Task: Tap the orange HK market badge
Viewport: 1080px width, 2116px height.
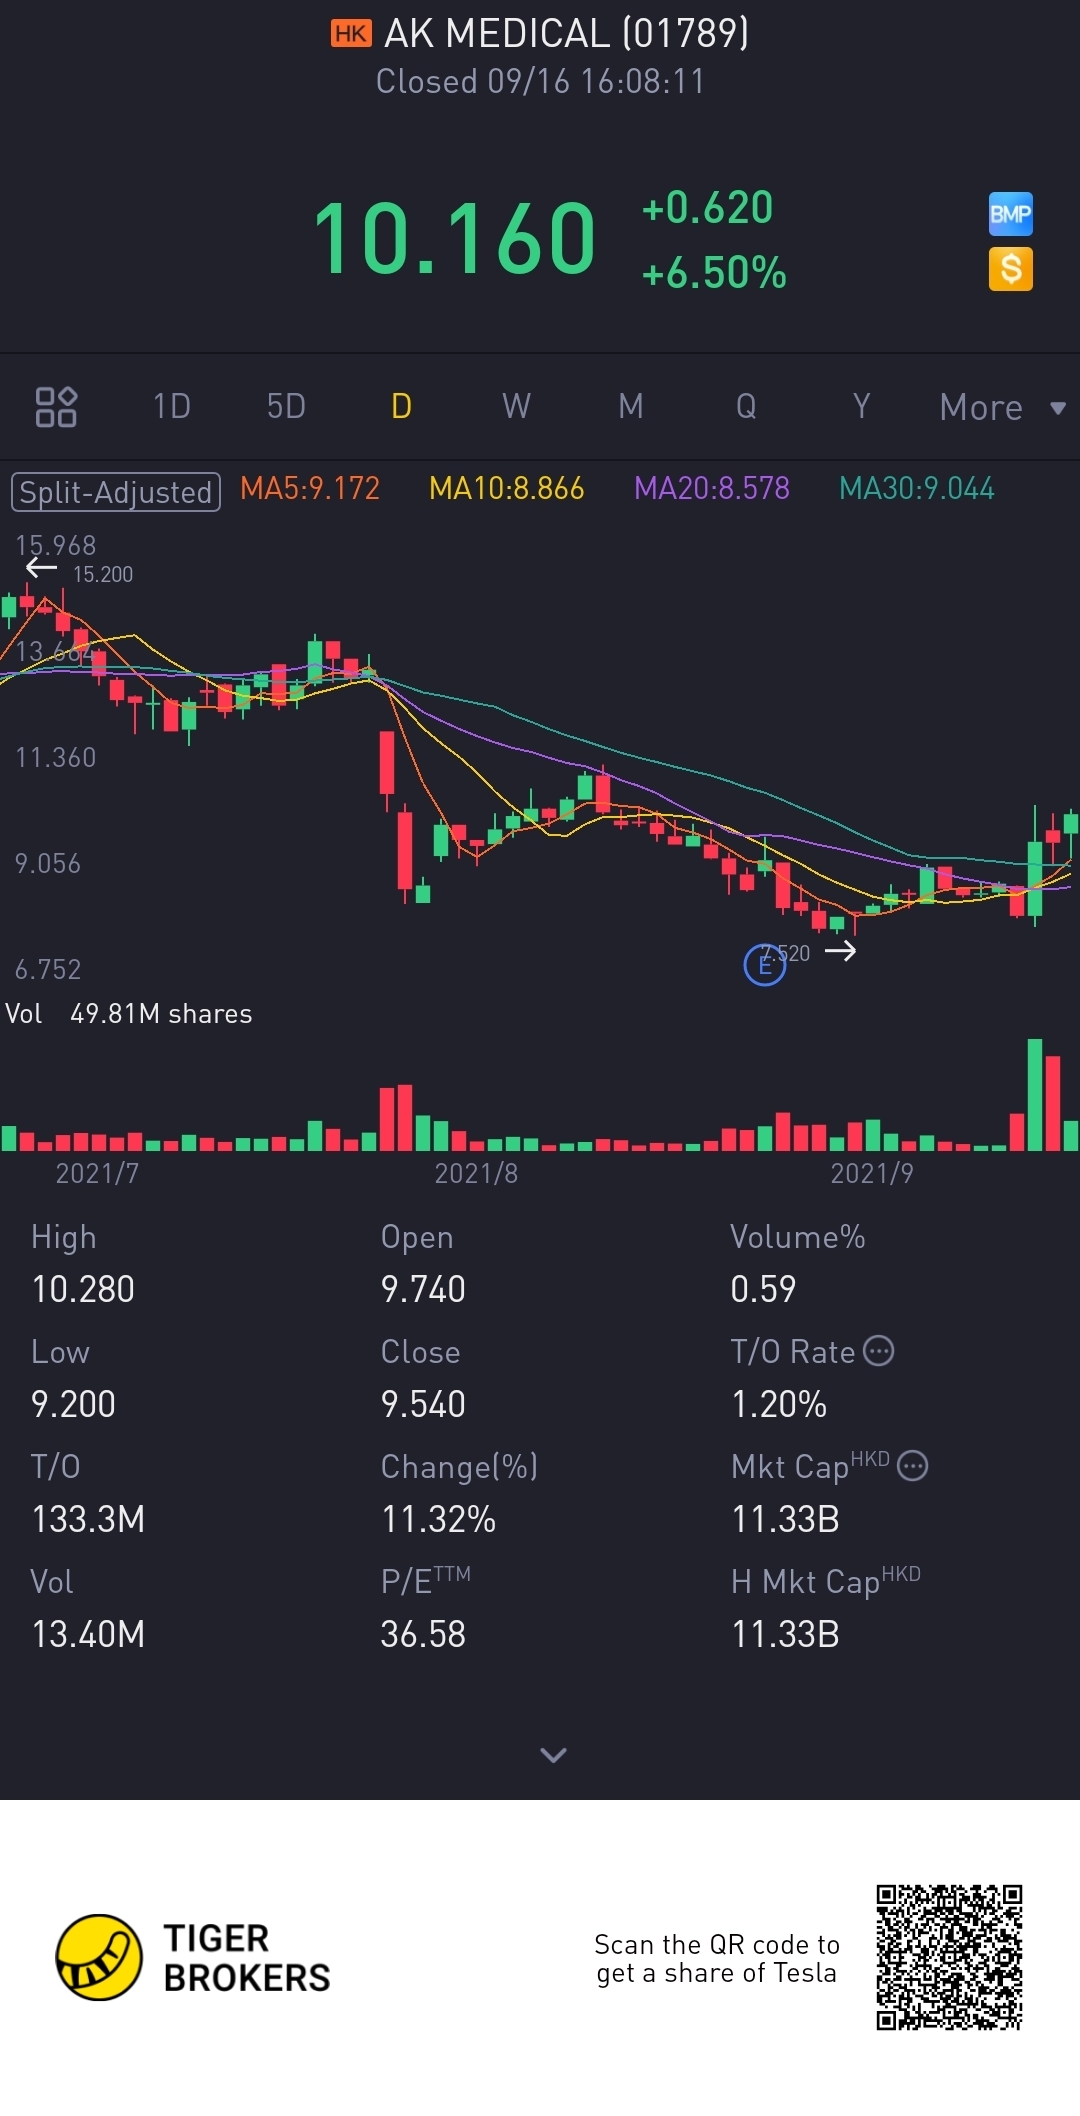Action: pyautogui.click(x=351, y=34)
